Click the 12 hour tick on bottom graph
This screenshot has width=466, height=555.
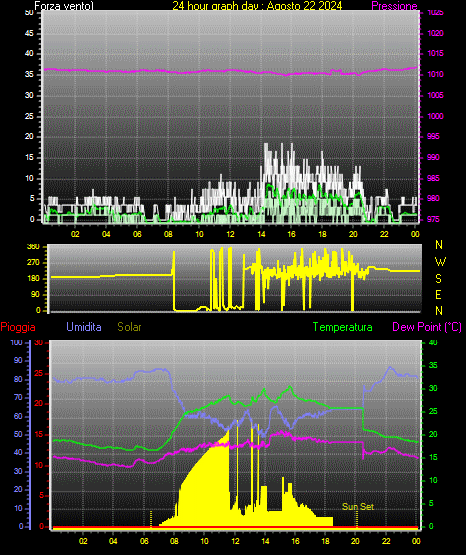pyautogui.click(x=235, y=541)
